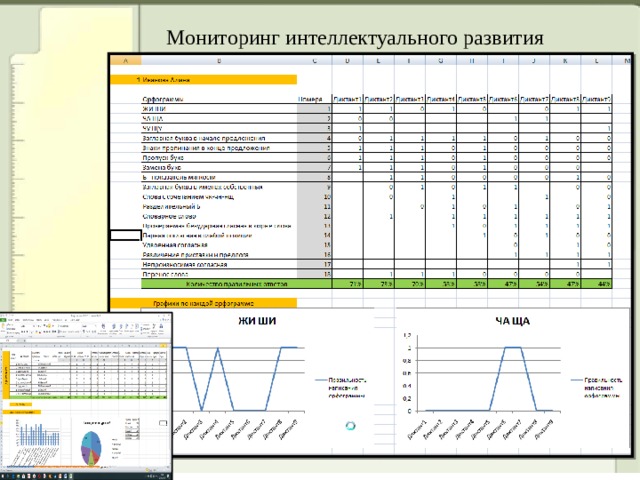Click 'Заглавная буква в начале предложения' row
Image resolution: width=640 pixels, height=480 pixels.
coord(204,138)
